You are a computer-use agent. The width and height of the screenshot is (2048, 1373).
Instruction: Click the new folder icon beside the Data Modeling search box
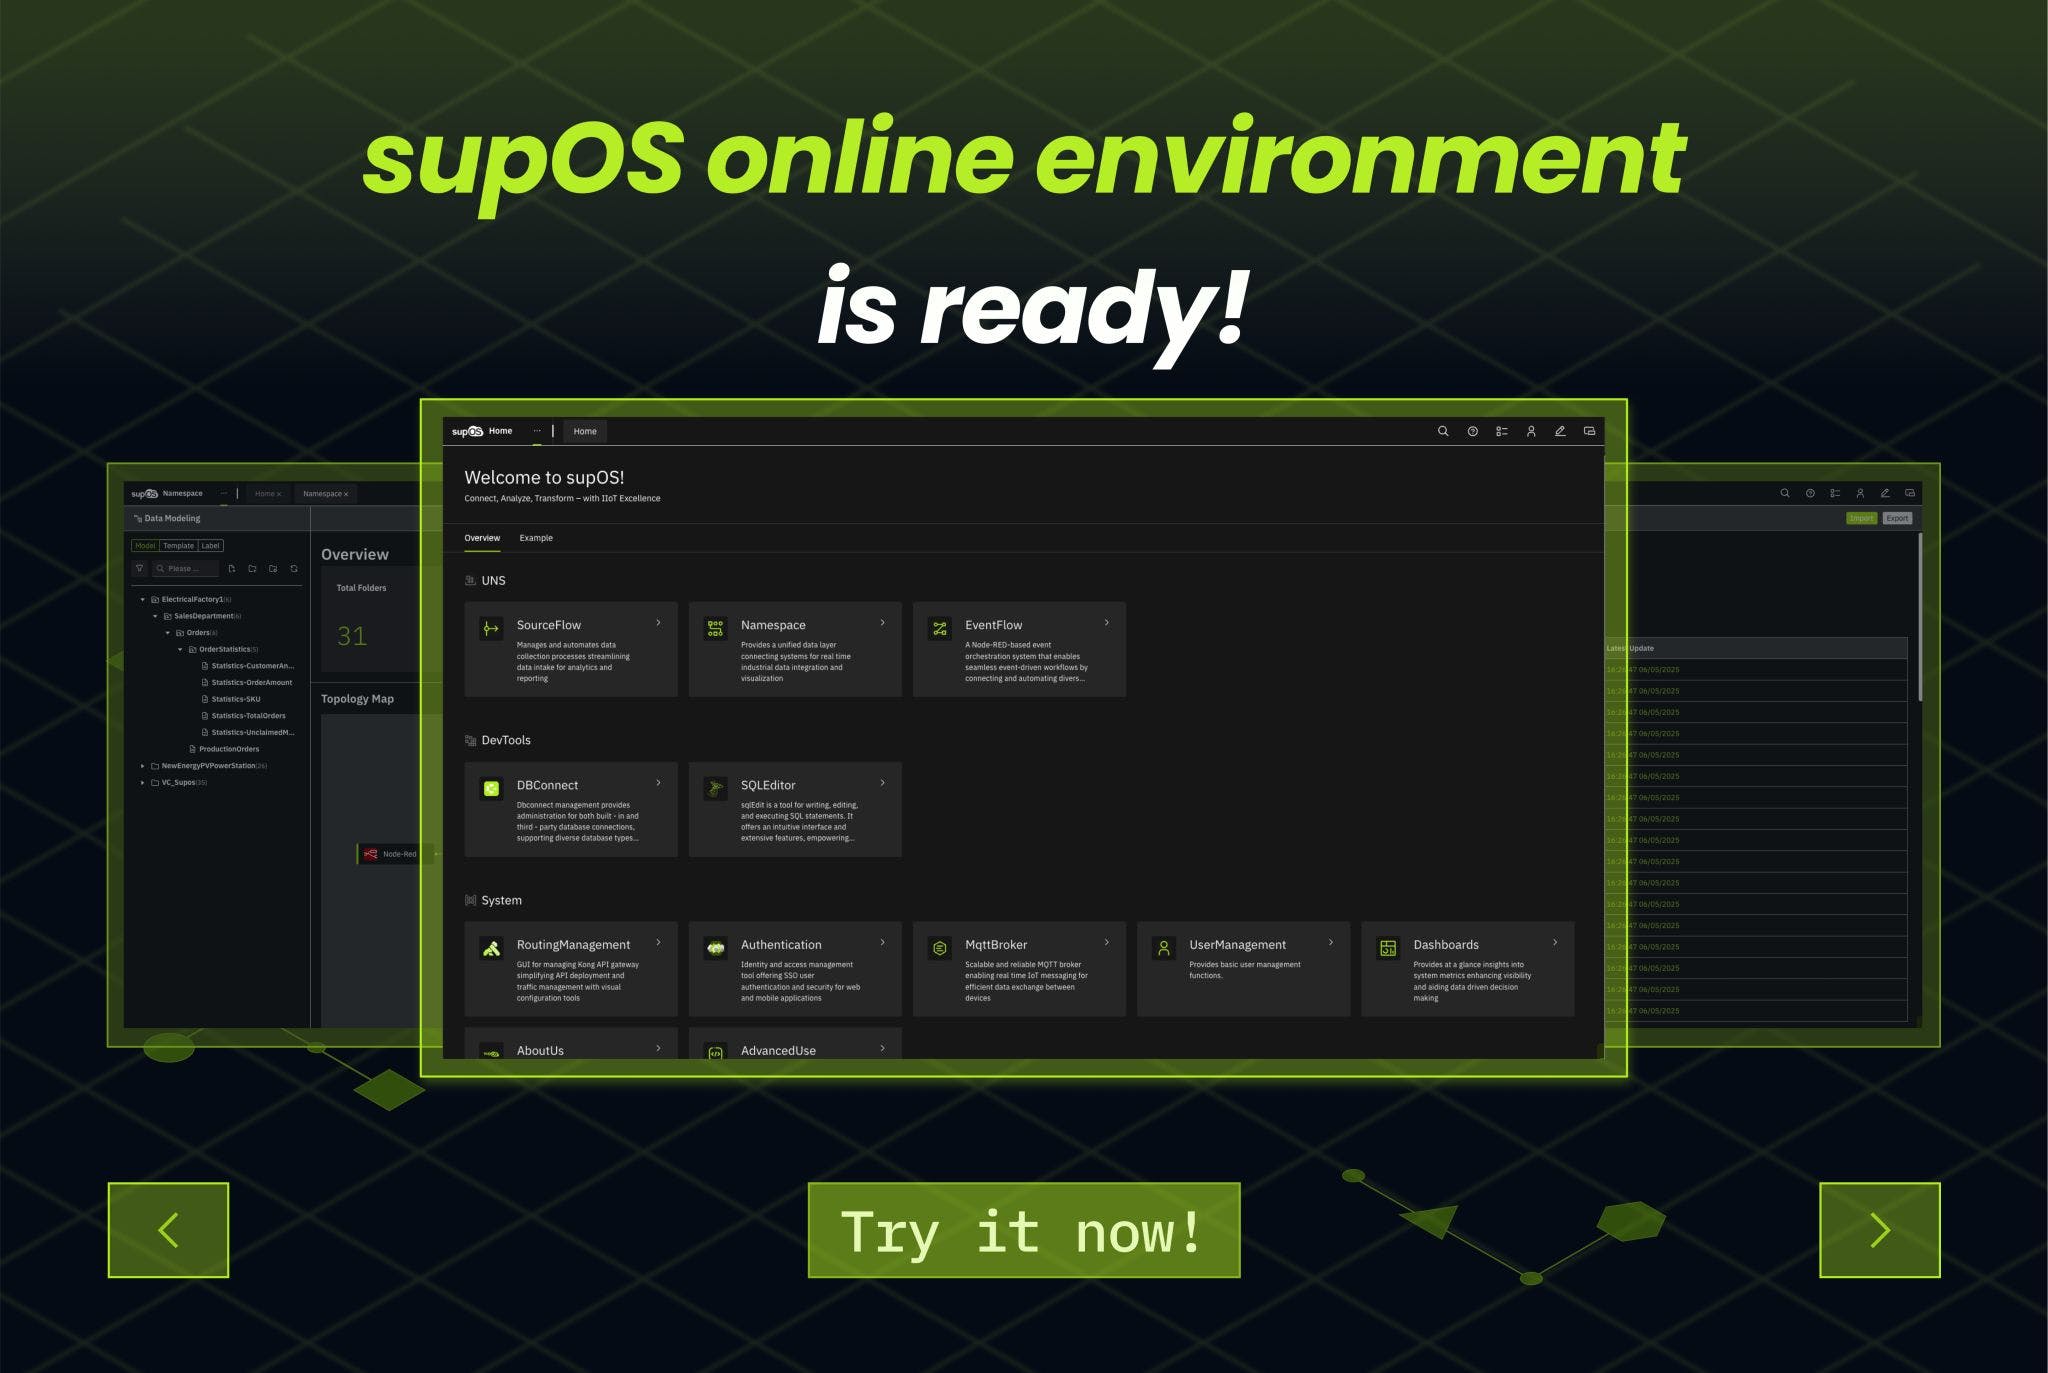click(x=252, y=568)
